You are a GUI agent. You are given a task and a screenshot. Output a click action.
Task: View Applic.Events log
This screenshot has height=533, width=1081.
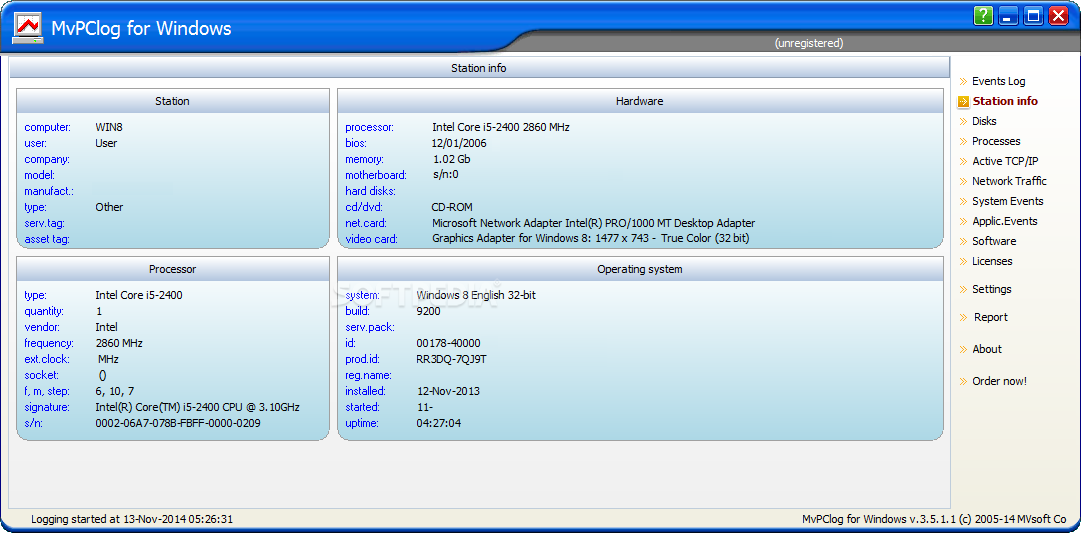(1004, 221)
